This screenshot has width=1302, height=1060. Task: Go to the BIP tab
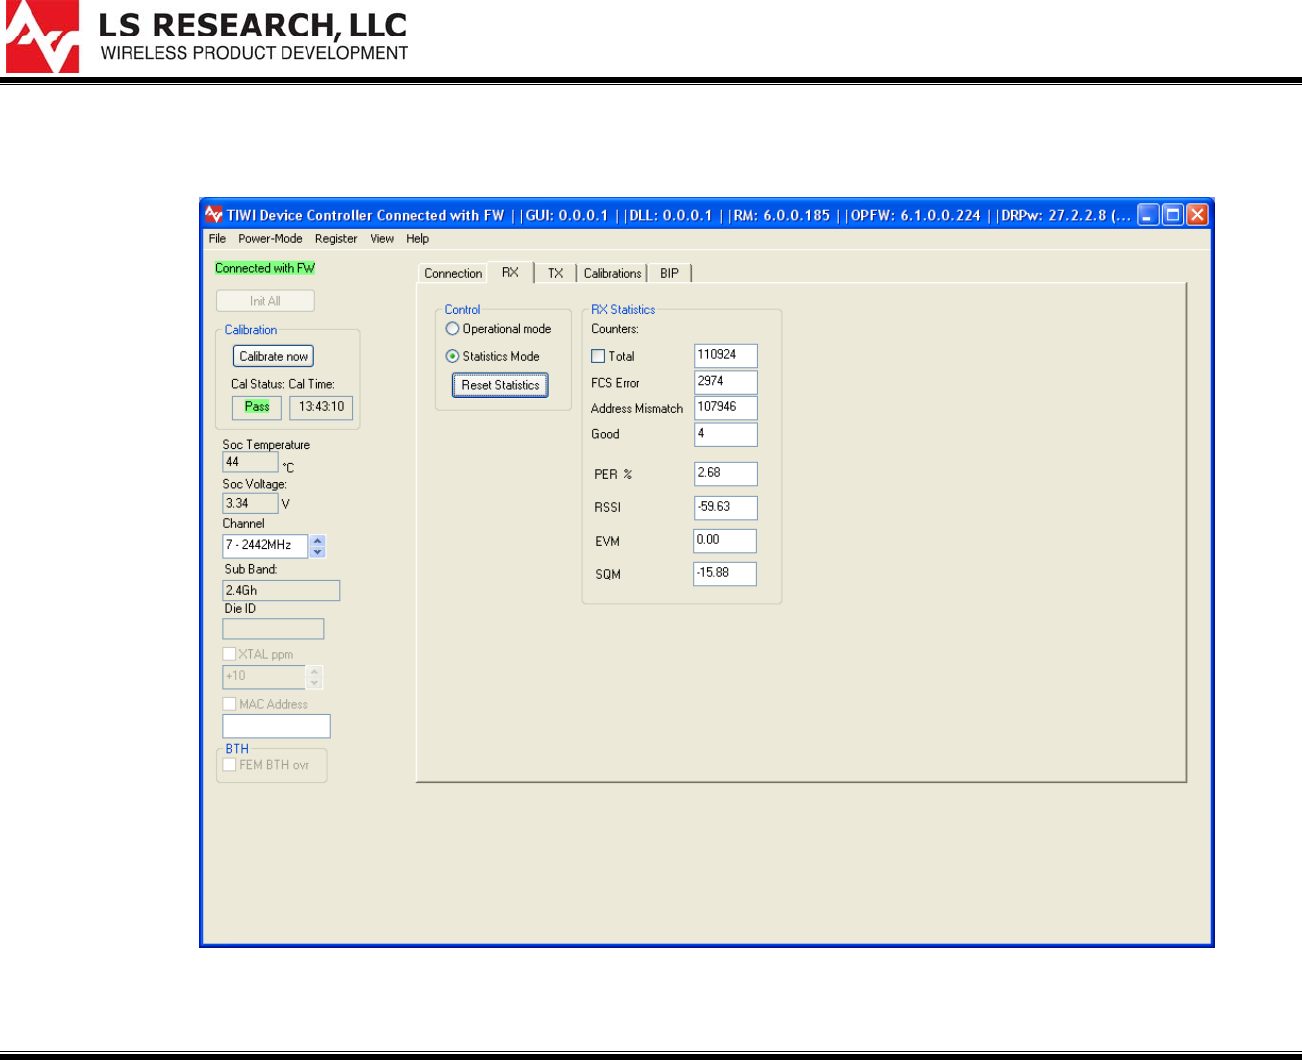[x=669, y=273]
